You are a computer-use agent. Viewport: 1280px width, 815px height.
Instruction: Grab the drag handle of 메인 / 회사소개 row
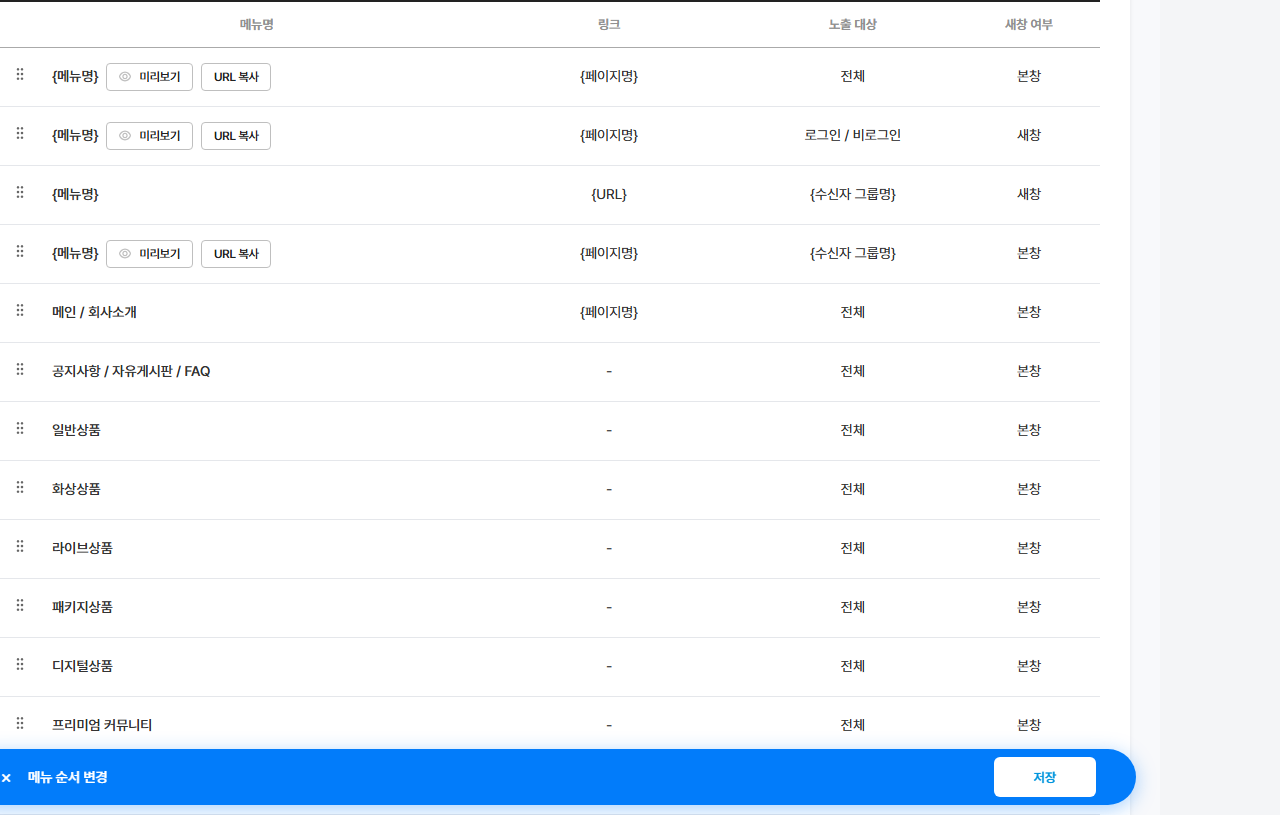coord(20,311)
